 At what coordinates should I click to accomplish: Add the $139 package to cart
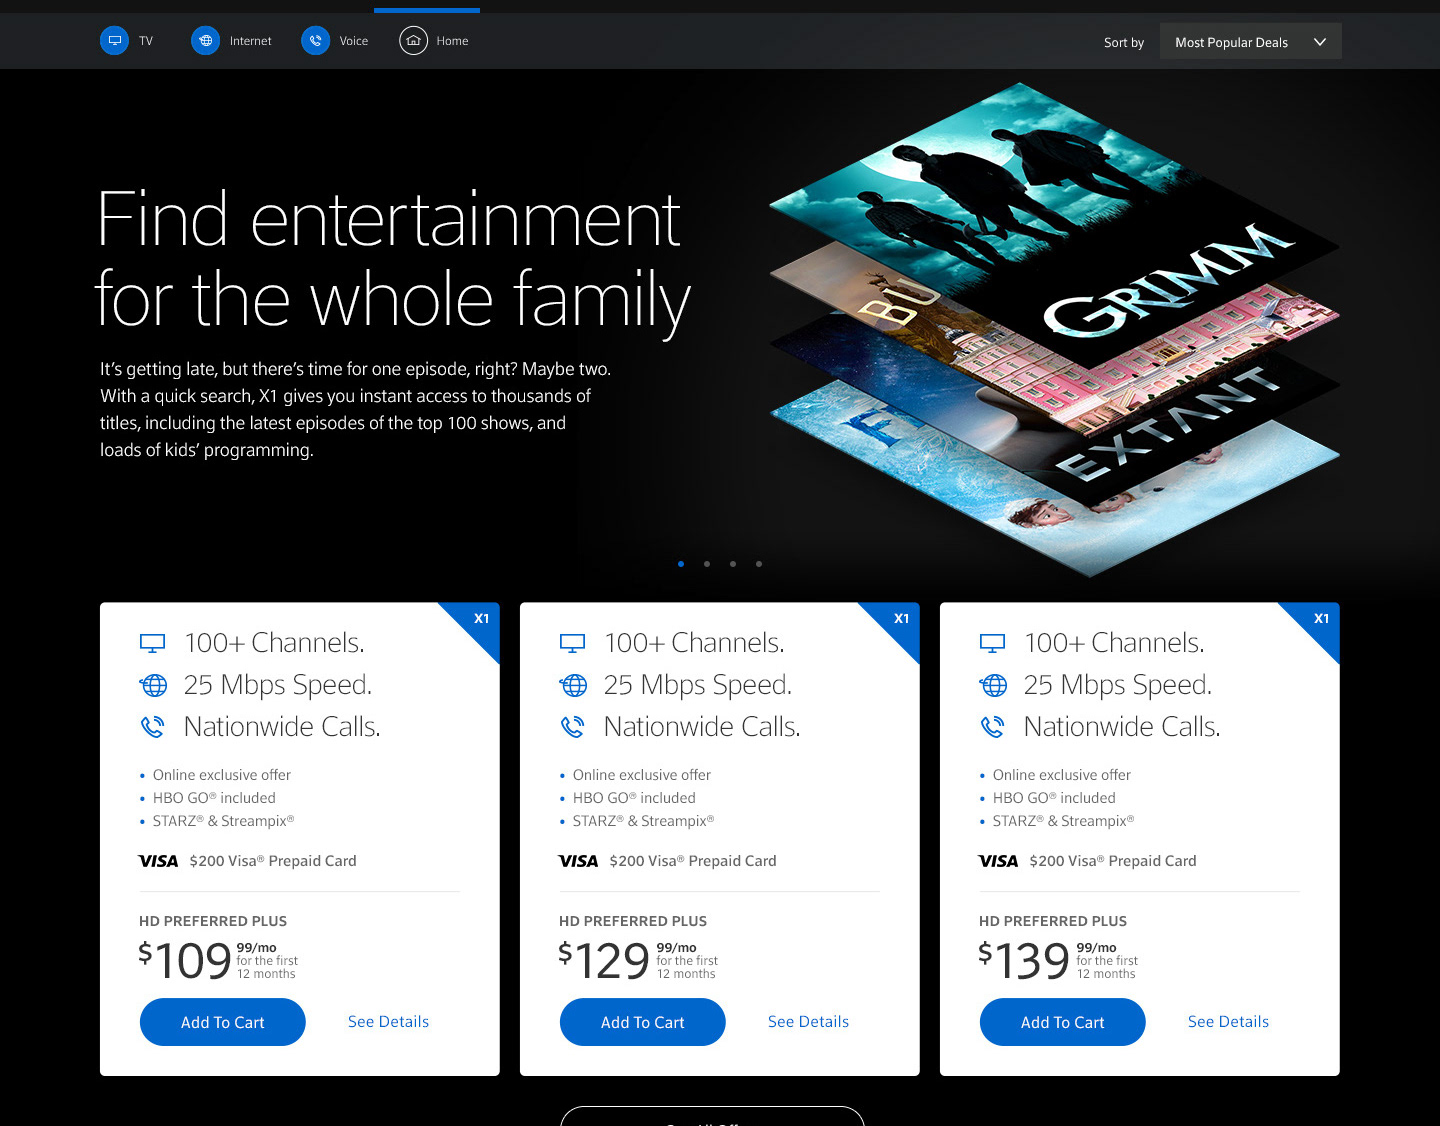1062,1022
